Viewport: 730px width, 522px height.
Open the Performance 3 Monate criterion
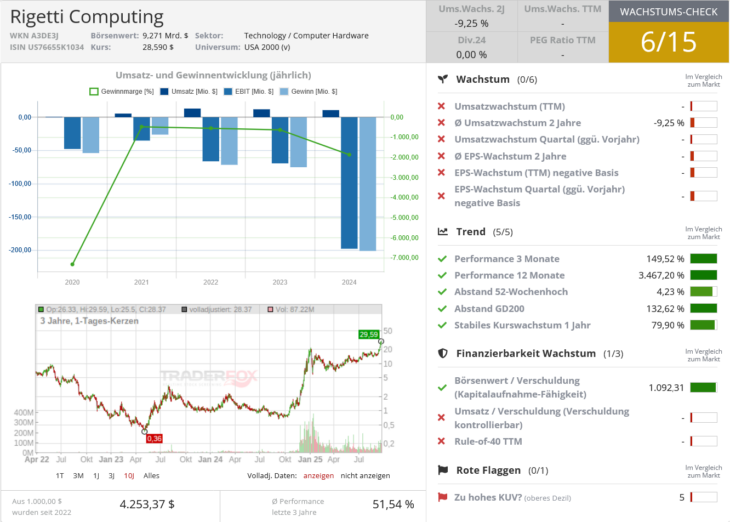(x=507, y=259)
